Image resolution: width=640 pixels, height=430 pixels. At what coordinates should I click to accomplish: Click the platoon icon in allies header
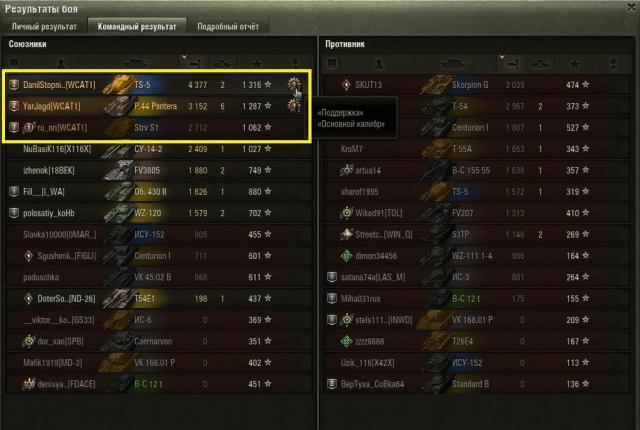pos(14,62)
